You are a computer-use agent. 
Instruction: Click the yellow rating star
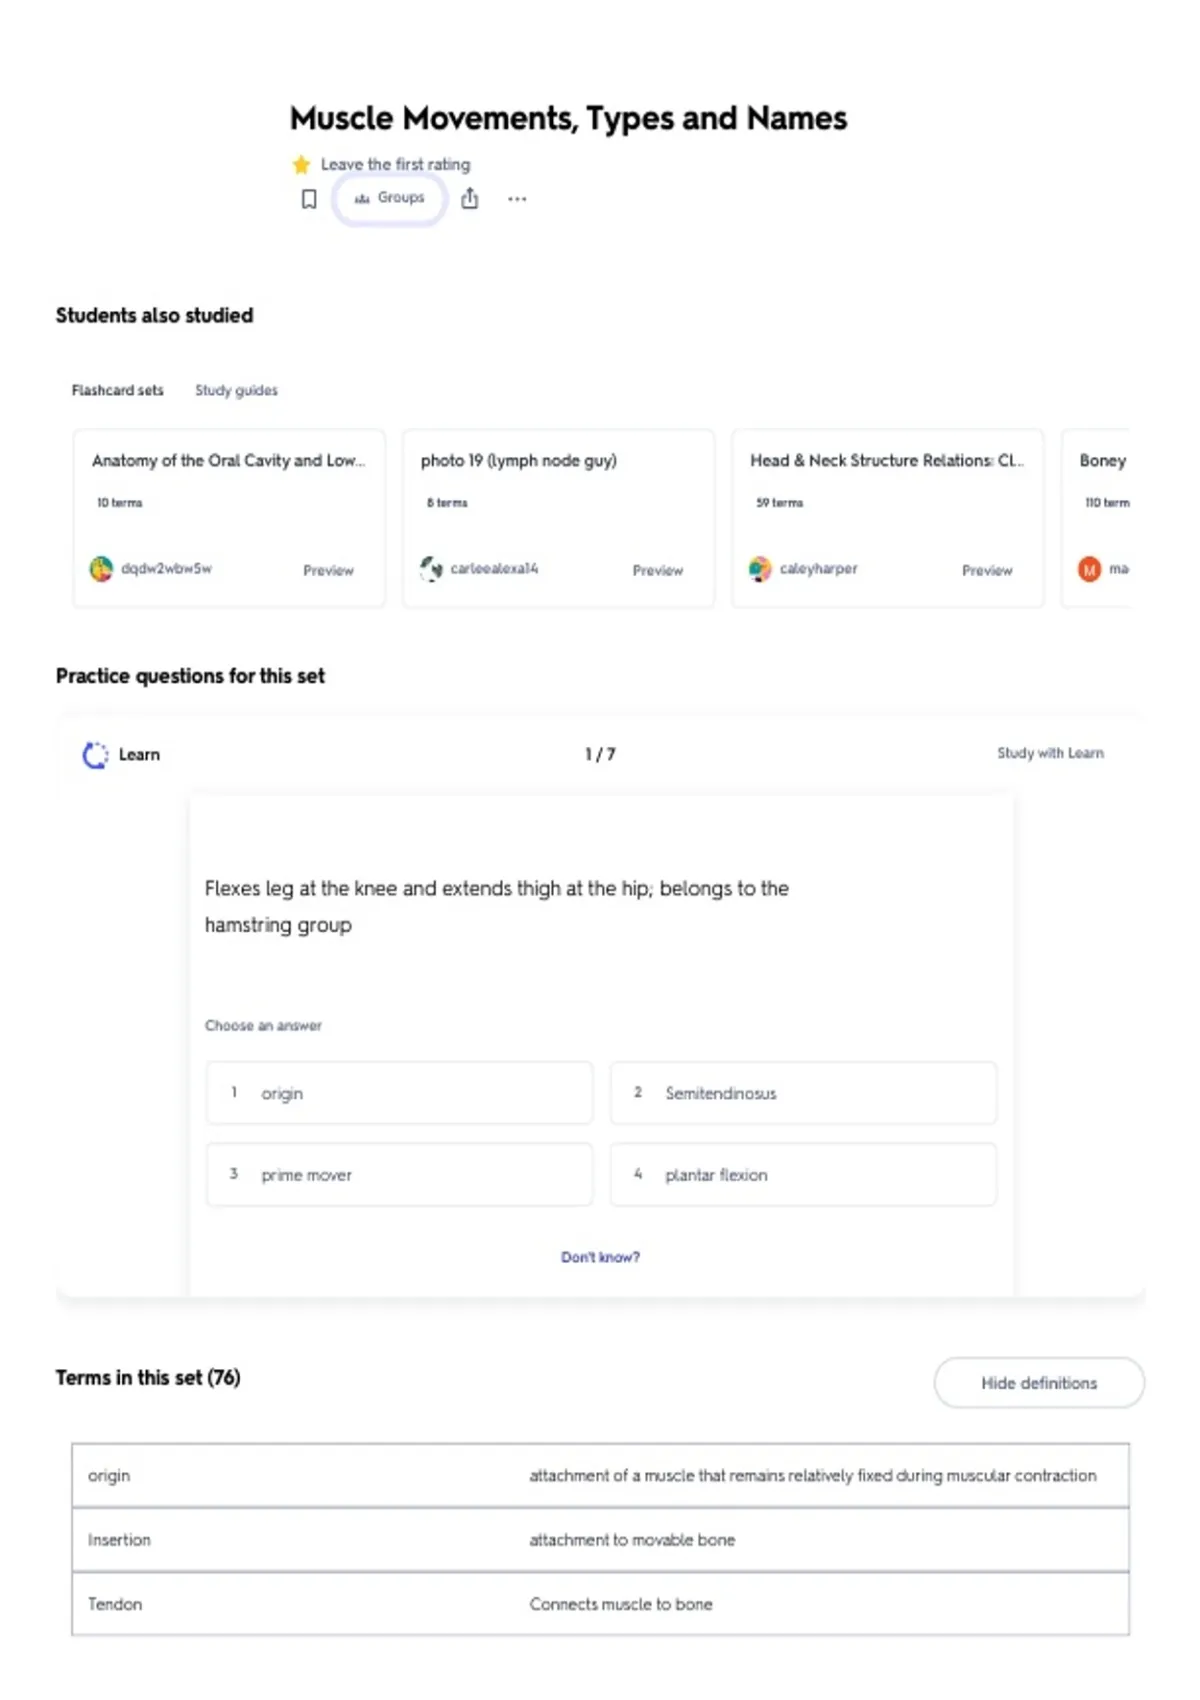coord(301,164)
